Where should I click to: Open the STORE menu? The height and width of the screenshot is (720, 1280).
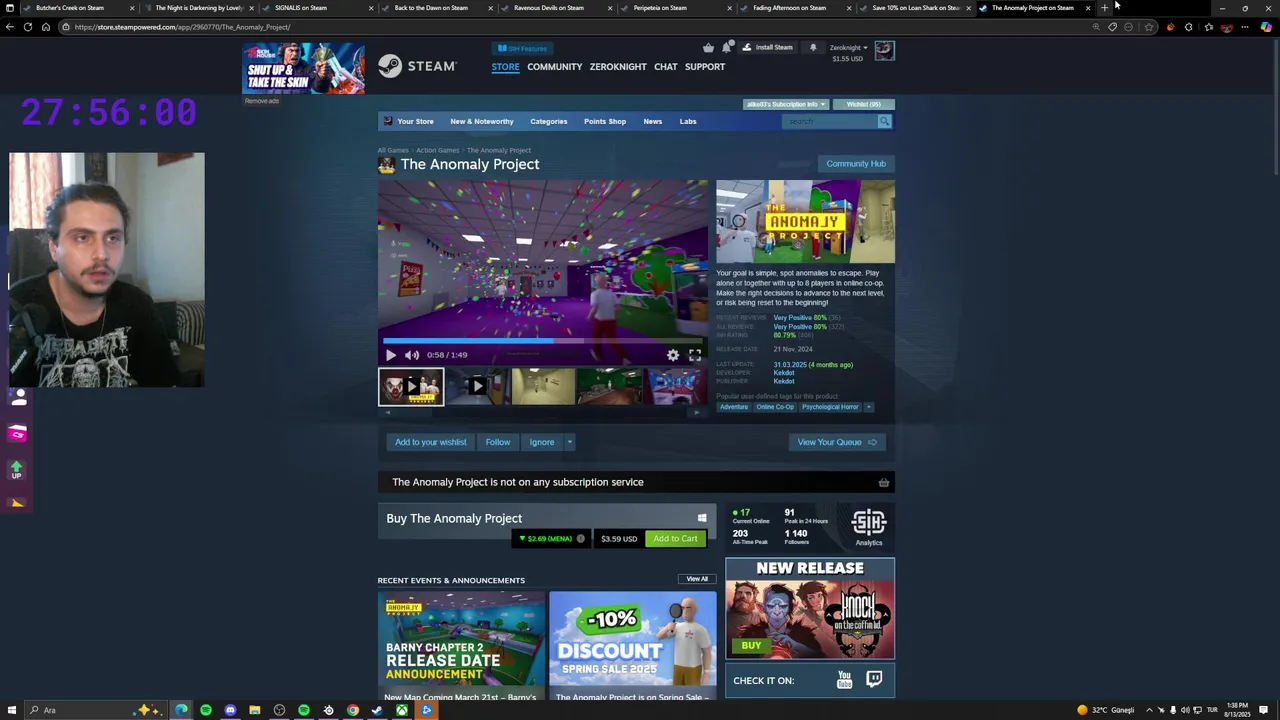pyautogui.click(x=505, y=67)
